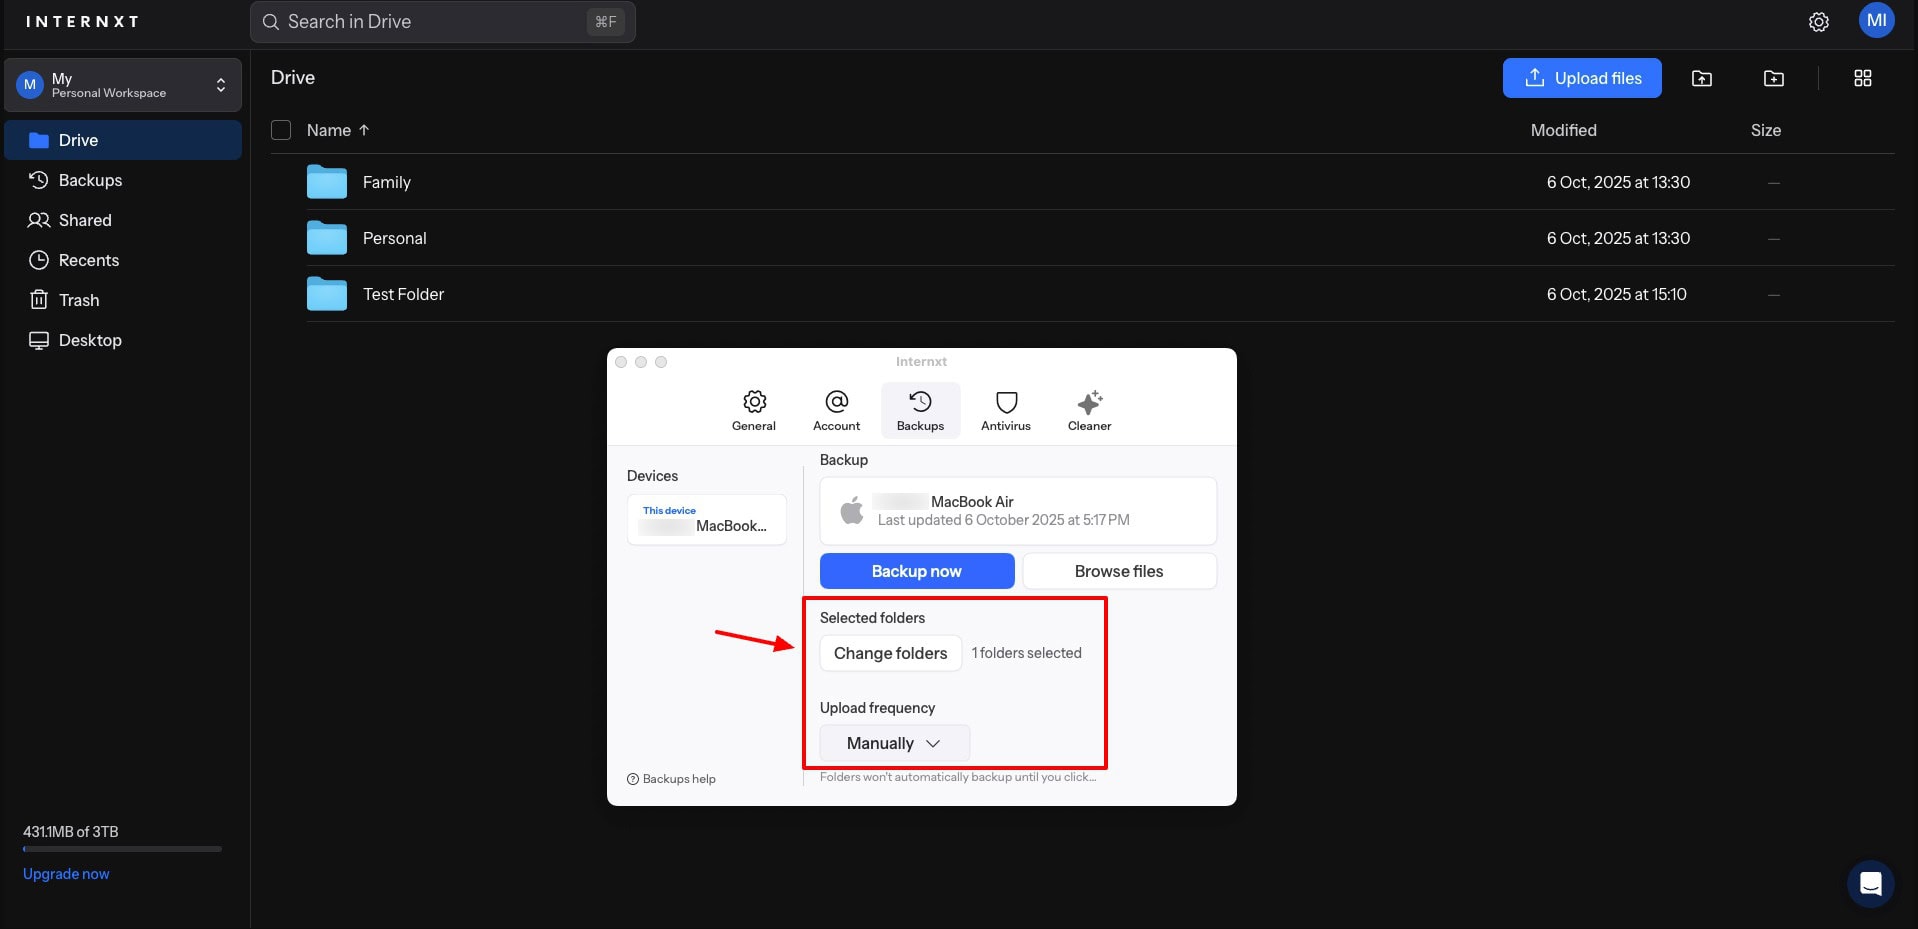Click the Upgrade now link
1918x929 pixels.
pyautogui.click(x=66, y=874)
